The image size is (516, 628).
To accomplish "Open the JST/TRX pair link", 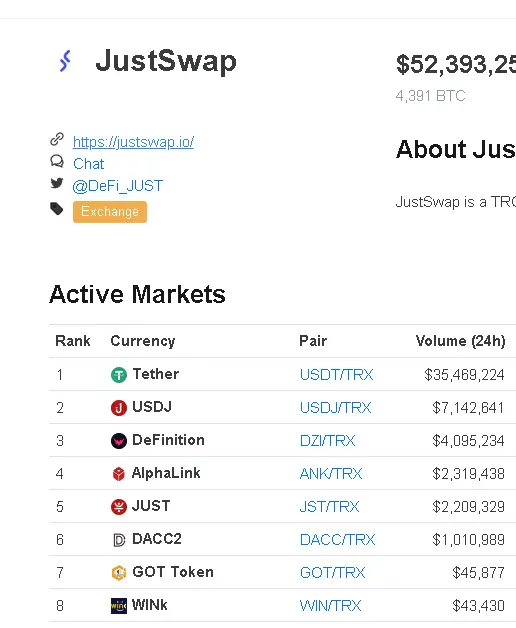I will click(329, 507).
